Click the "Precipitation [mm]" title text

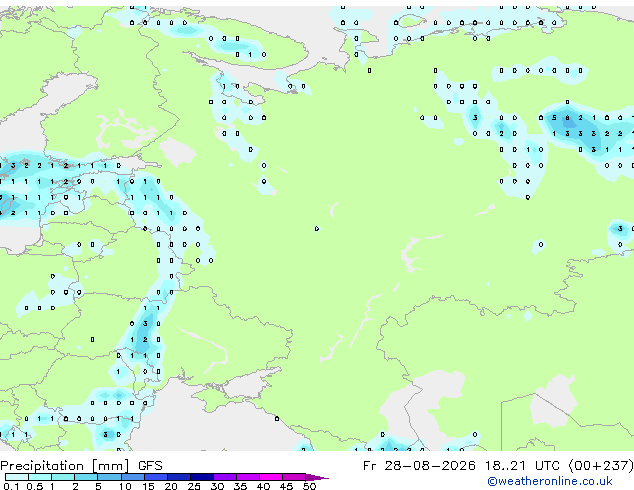click(x=65, y=466)
